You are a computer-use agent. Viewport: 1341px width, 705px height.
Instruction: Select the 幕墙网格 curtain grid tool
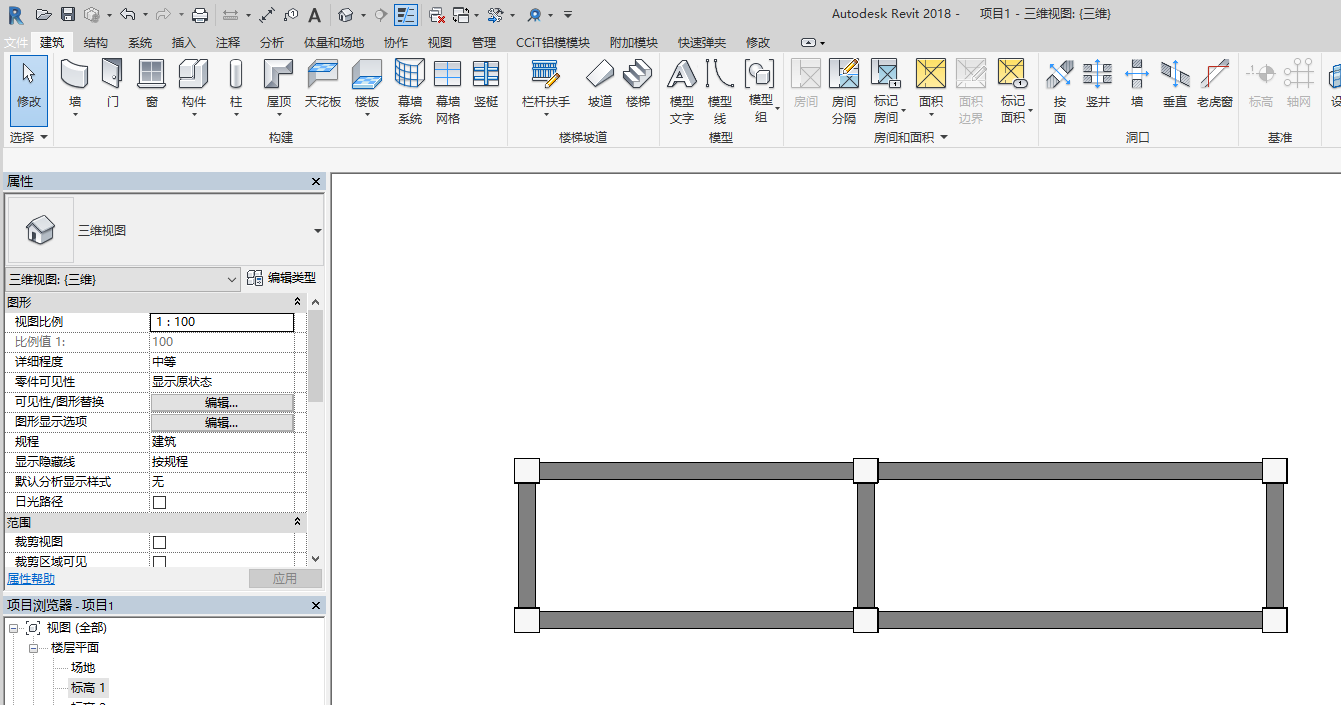click(448, 91)
